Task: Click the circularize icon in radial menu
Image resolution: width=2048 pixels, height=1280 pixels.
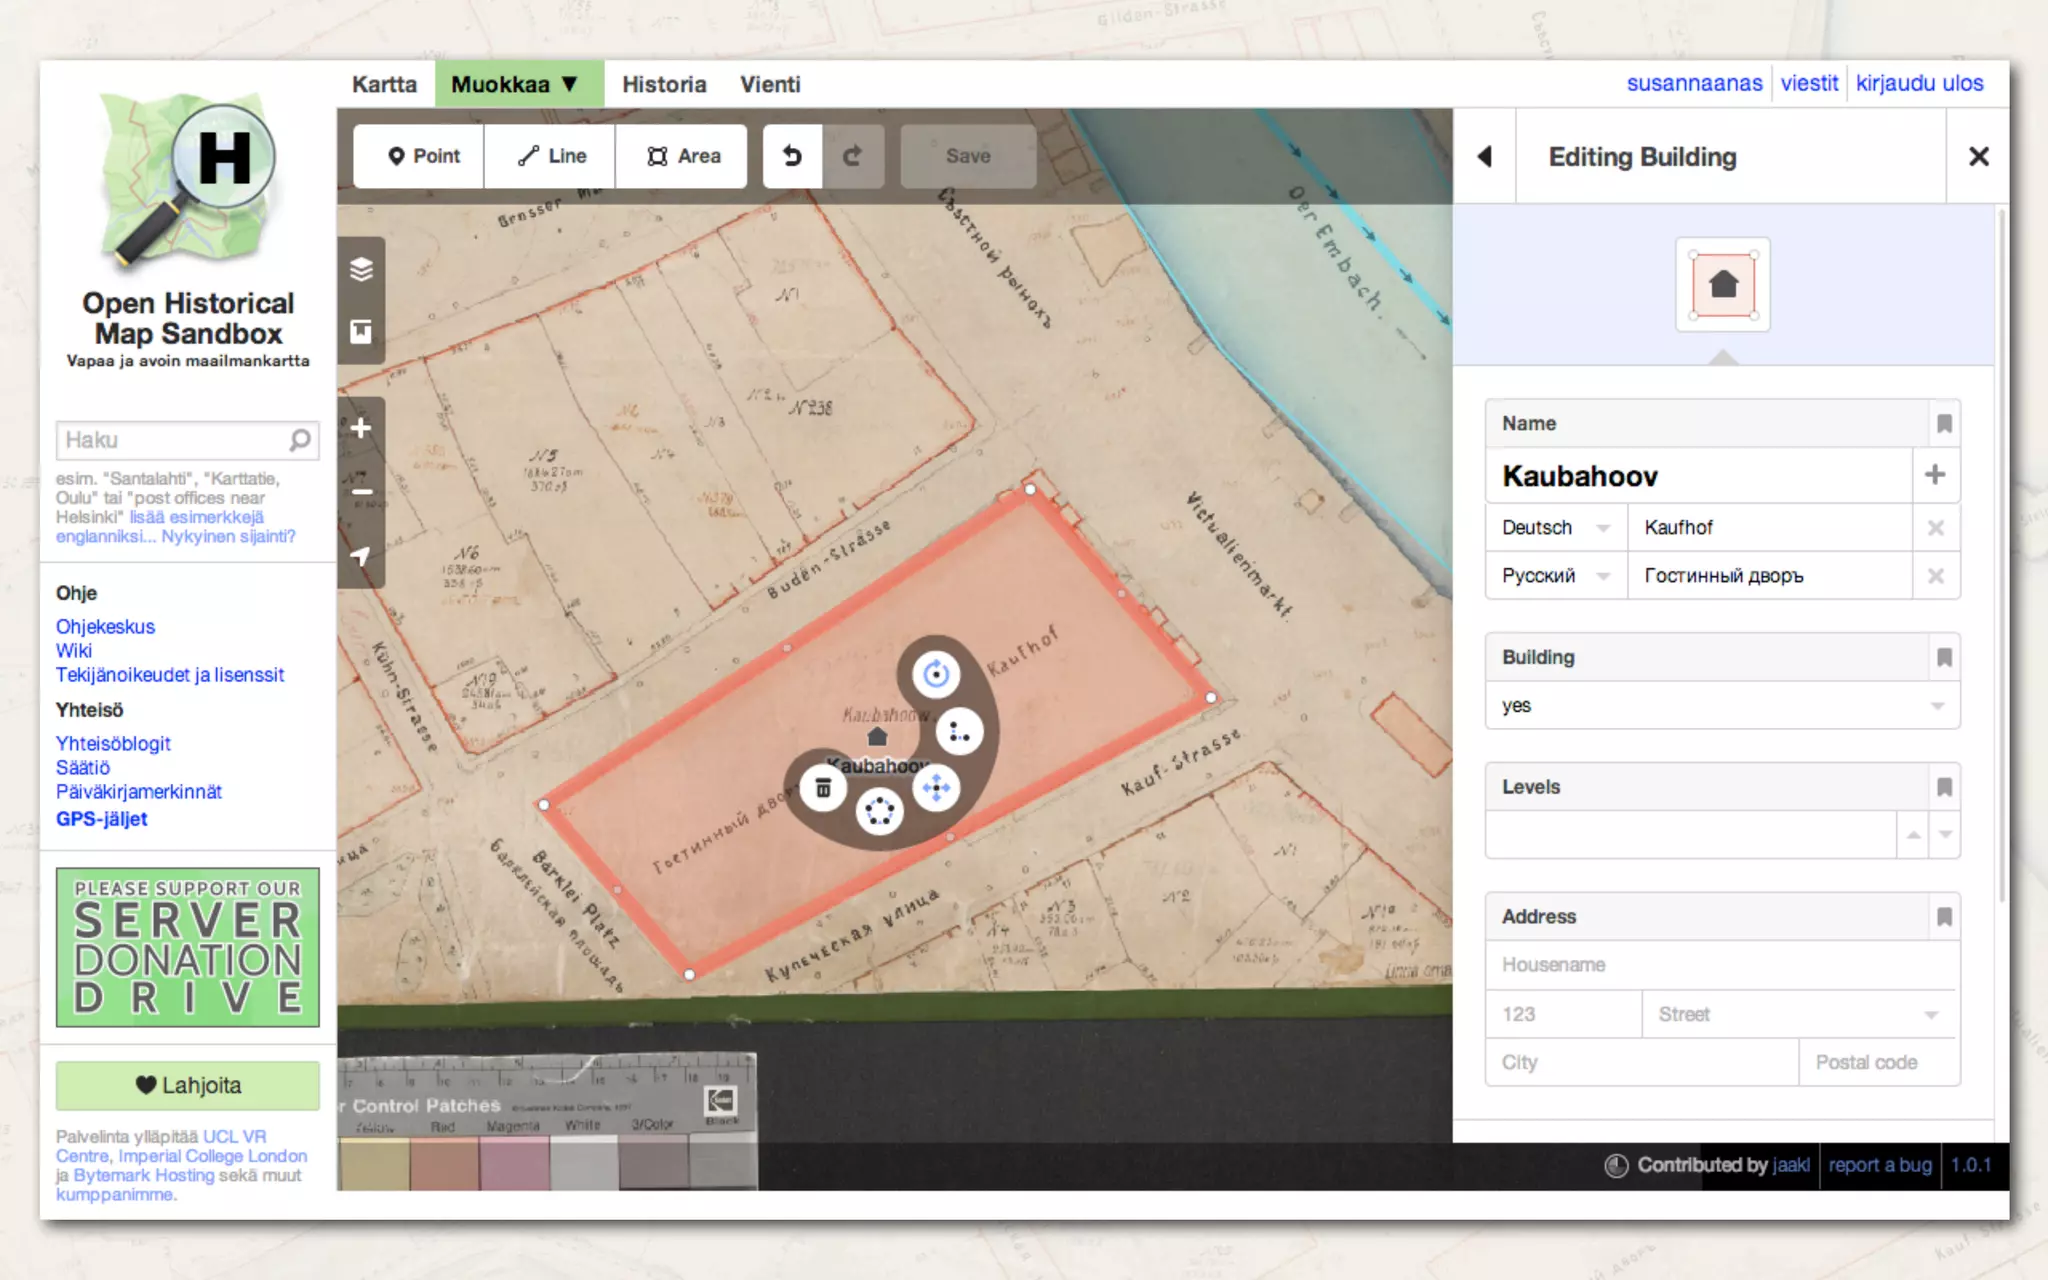Action: 880,811
